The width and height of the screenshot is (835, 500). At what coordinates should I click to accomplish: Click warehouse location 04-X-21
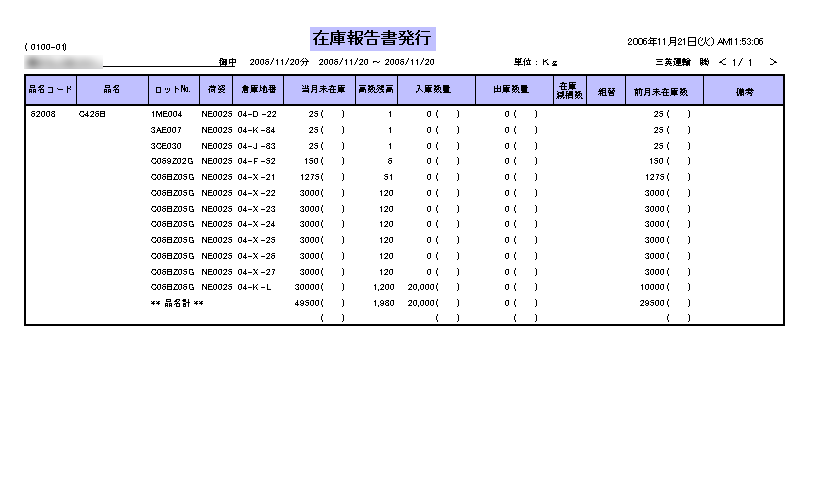click(x=256, y=177)
